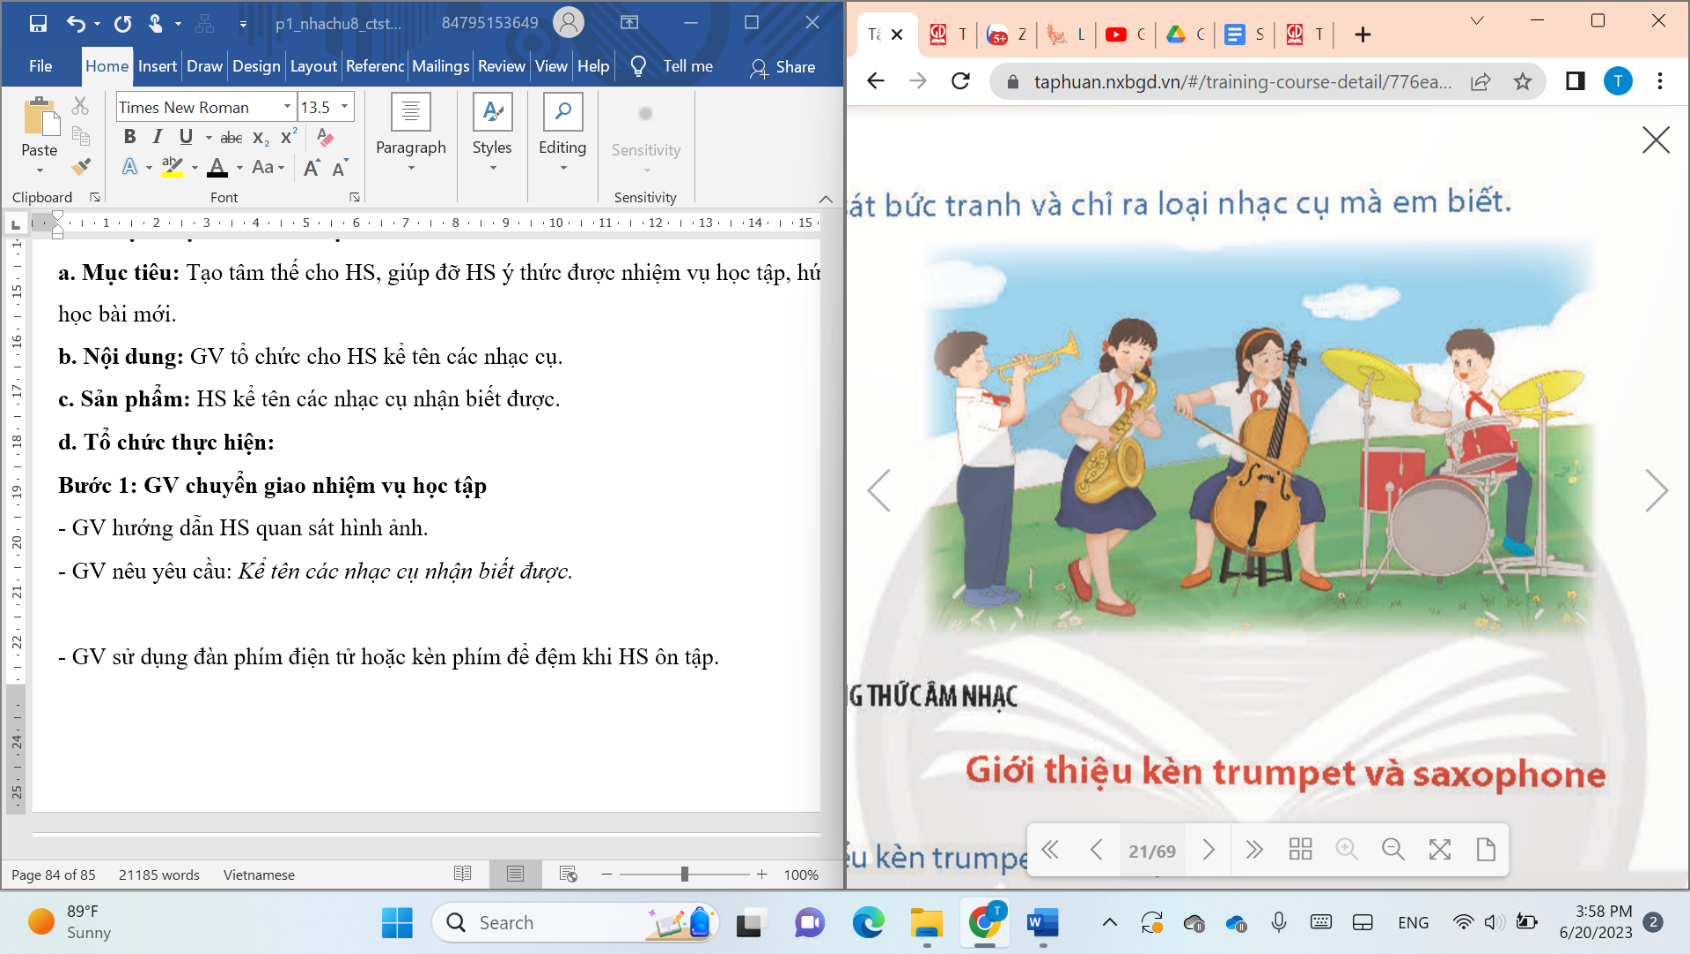1690x954 pixels.
Task: Click the Cut scissors icon
Action: click(81, 105)
